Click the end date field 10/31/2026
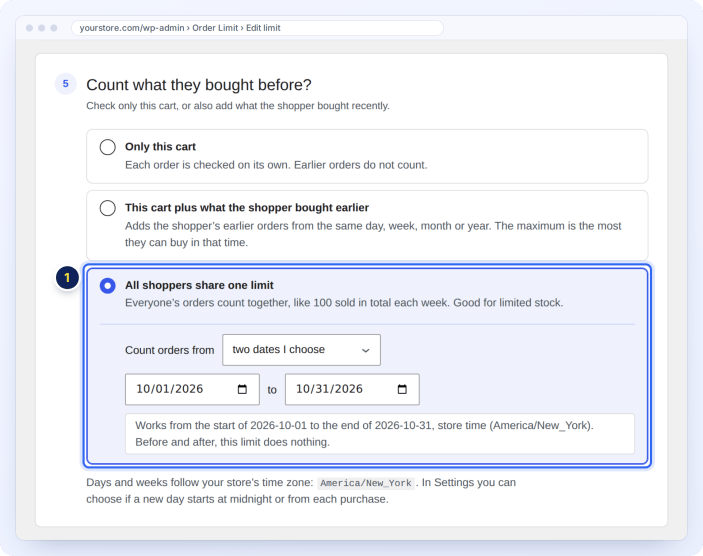 point(352,389)
